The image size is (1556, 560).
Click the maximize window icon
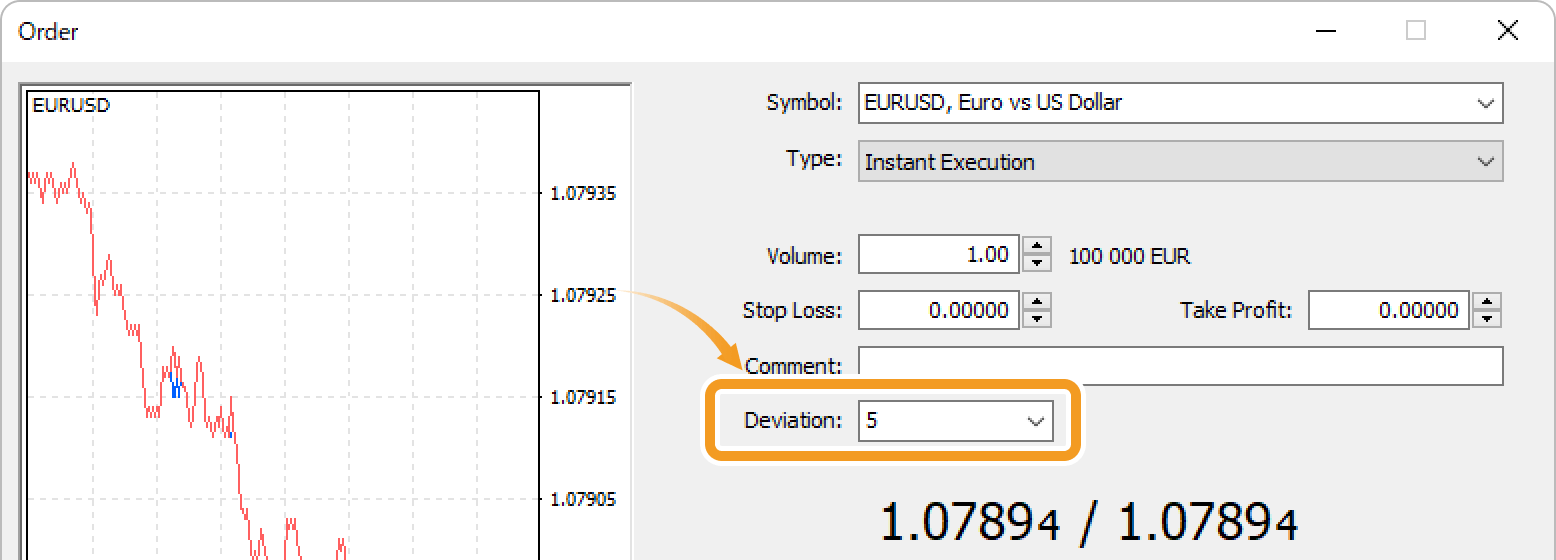click(x=1415, y=31)
